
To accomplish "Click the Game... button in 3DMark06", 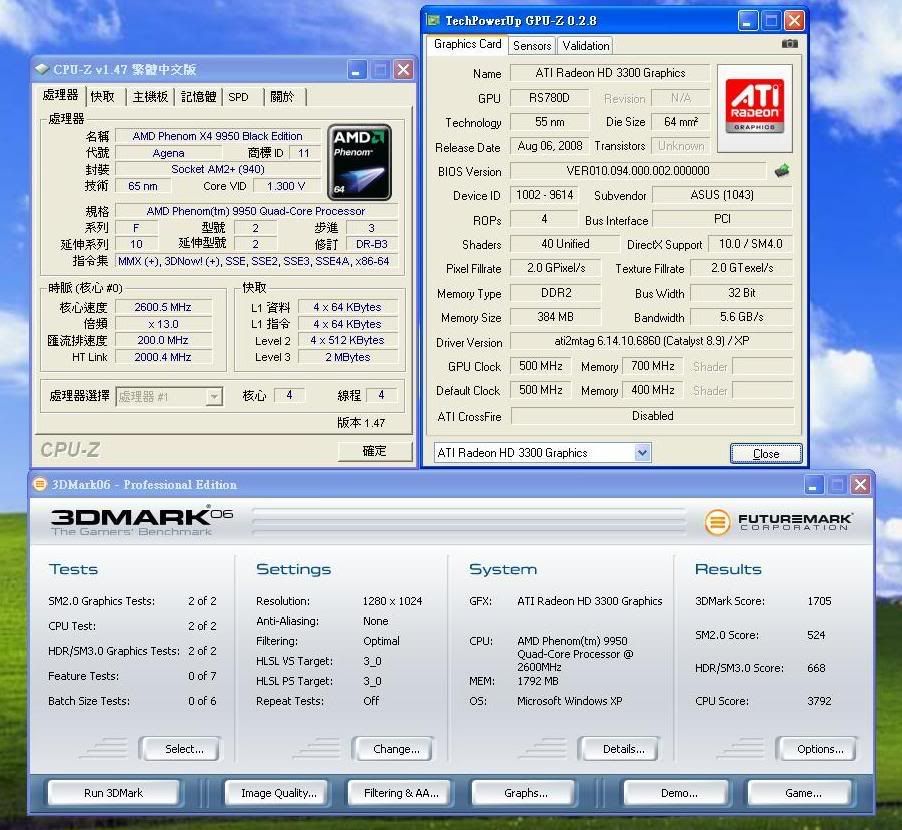I will pyautogui.click(x=800, y=793).
